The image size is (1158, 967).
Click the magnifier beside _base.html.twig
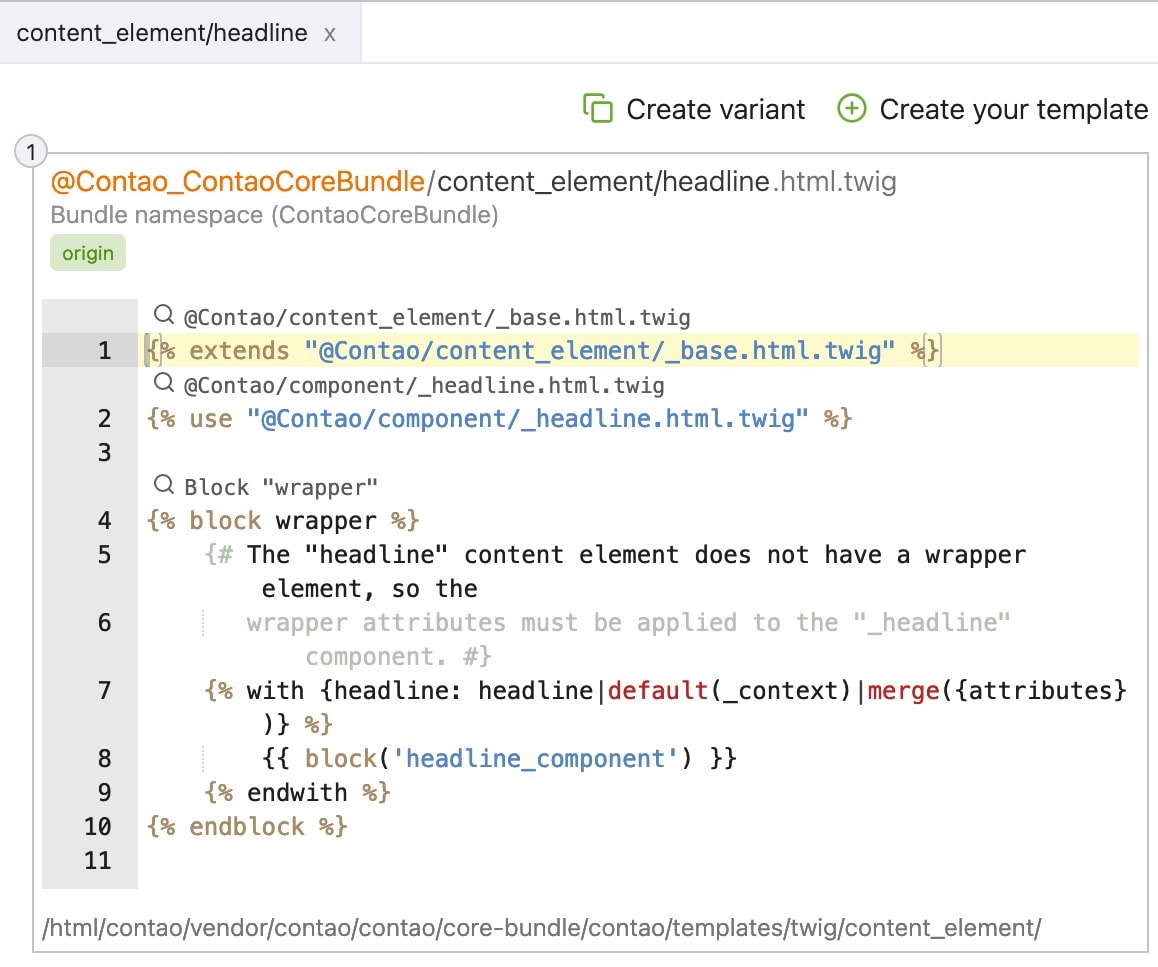coord(163,315)
